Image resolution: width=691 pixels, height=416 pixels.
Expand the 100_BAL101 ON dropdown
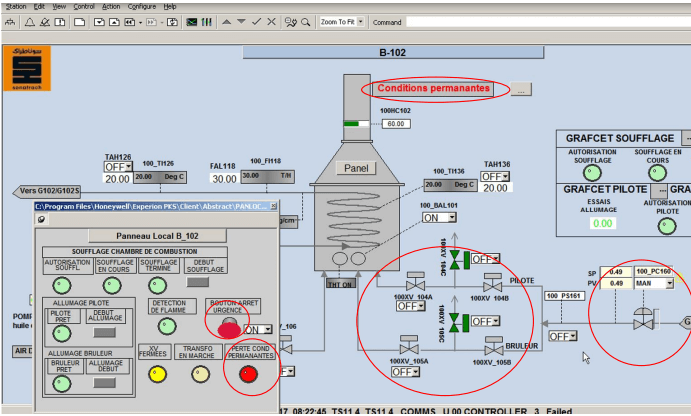[x=438, y=217]
